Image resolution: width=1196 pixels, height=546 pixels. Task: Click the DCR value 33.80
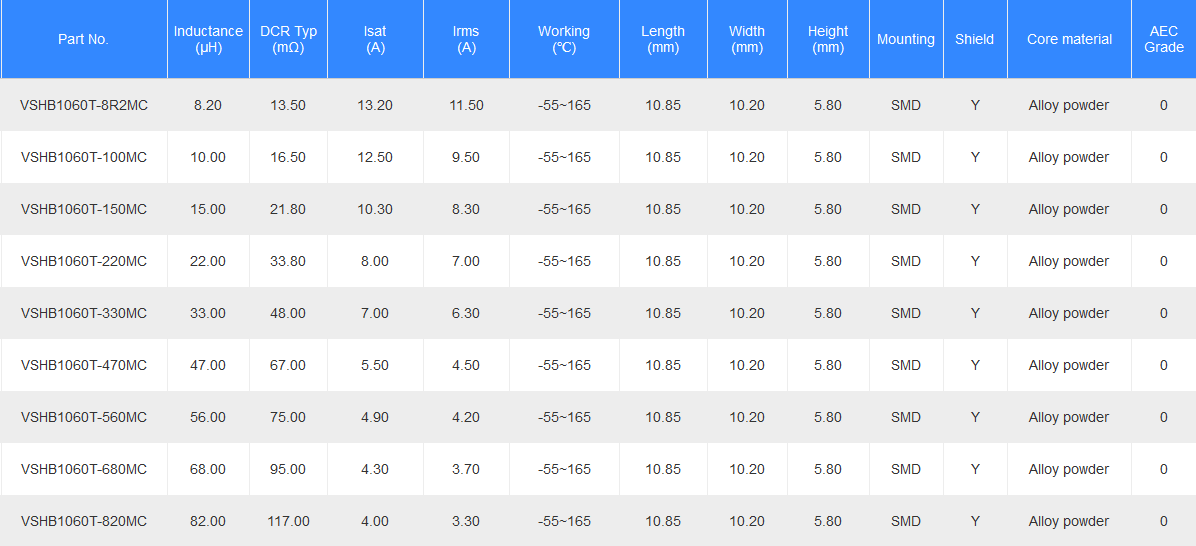click(288, 261)
